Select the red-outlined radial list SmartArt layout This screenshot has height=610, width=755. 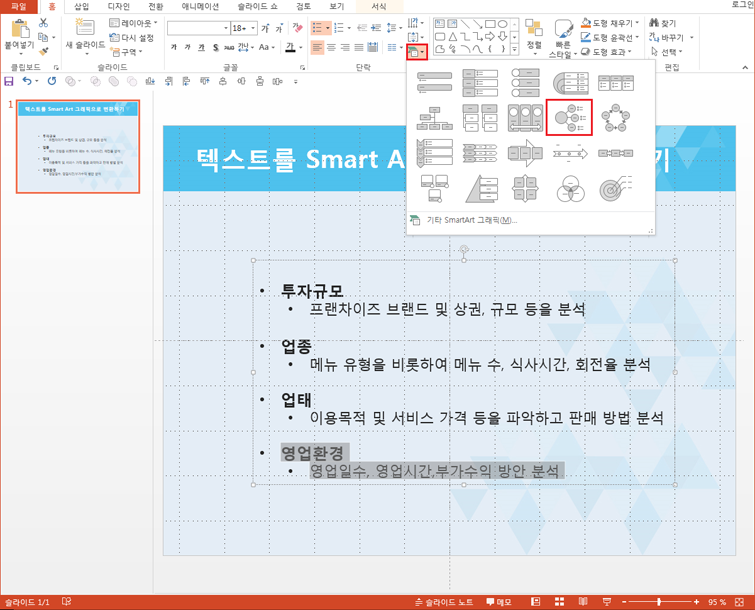(x=569, y=118)
